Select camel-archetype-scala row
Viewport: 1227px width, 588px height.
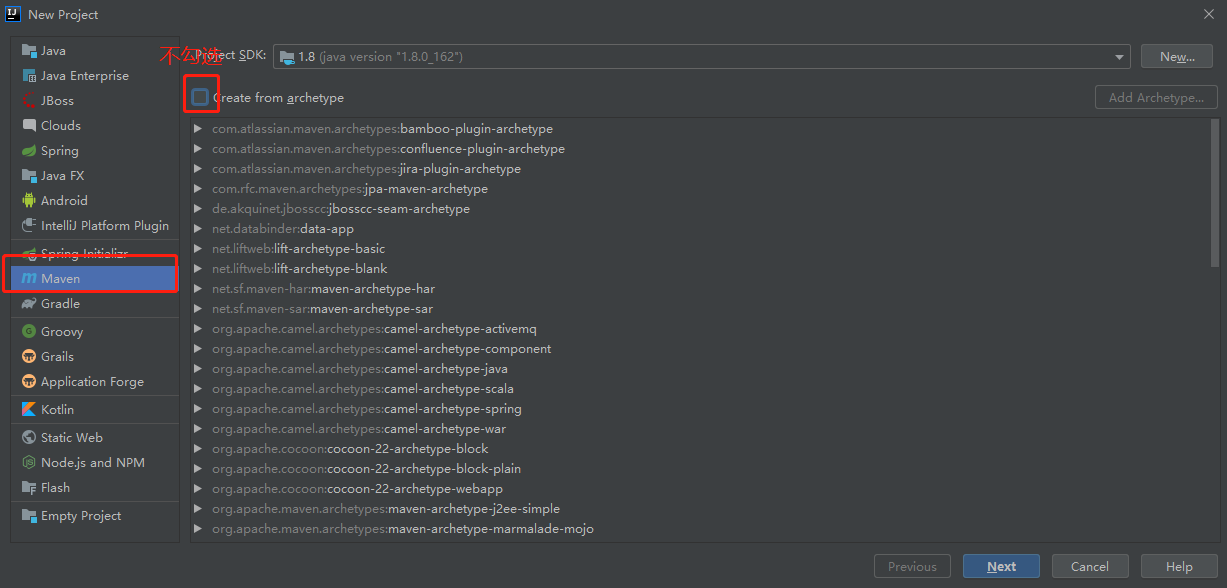[700, 389]
